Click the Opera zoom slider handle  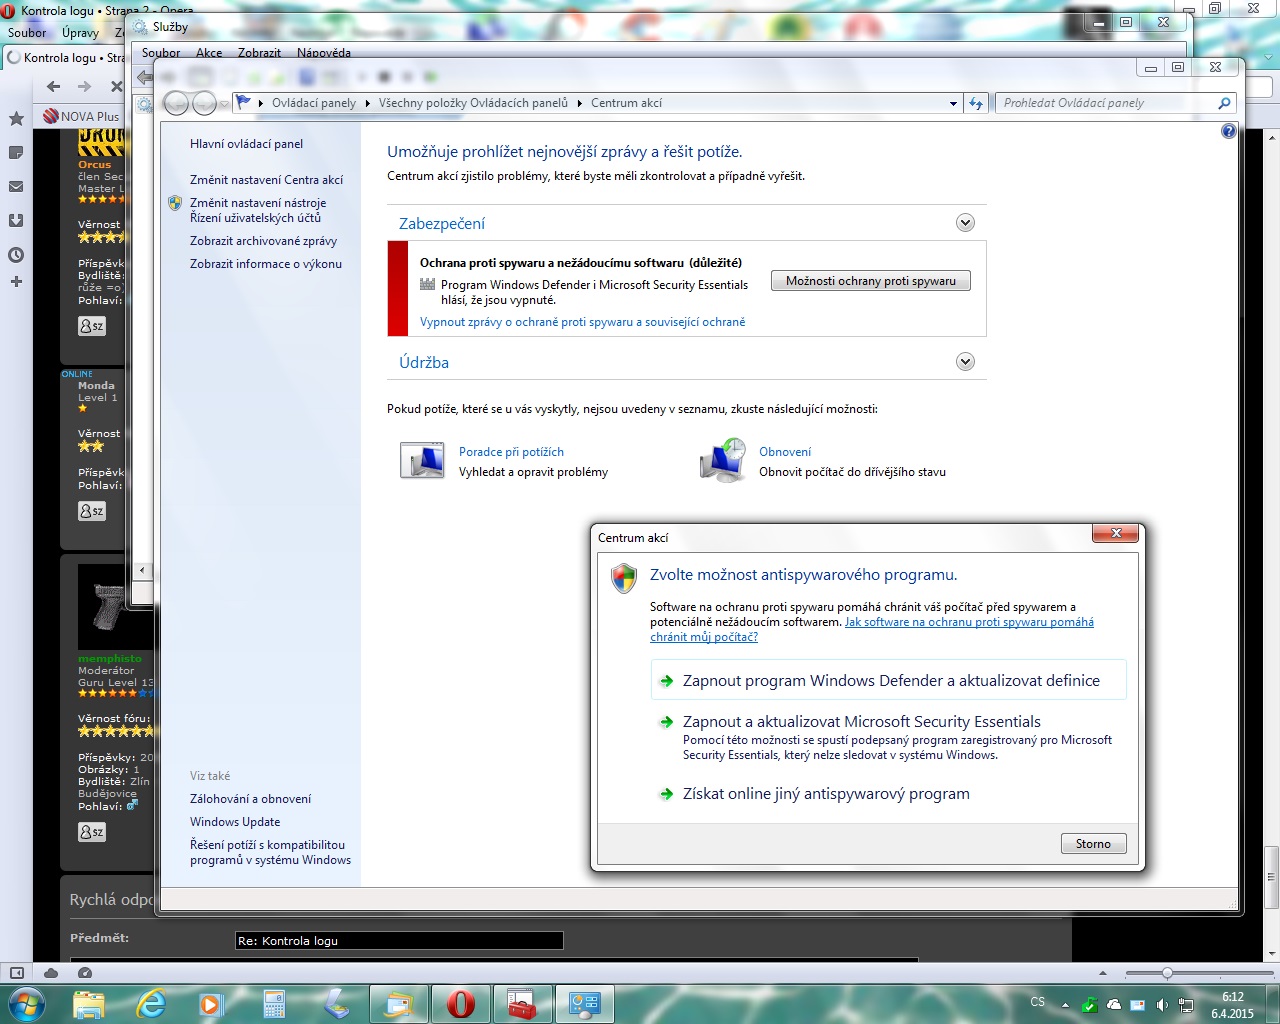[1167, 973]
